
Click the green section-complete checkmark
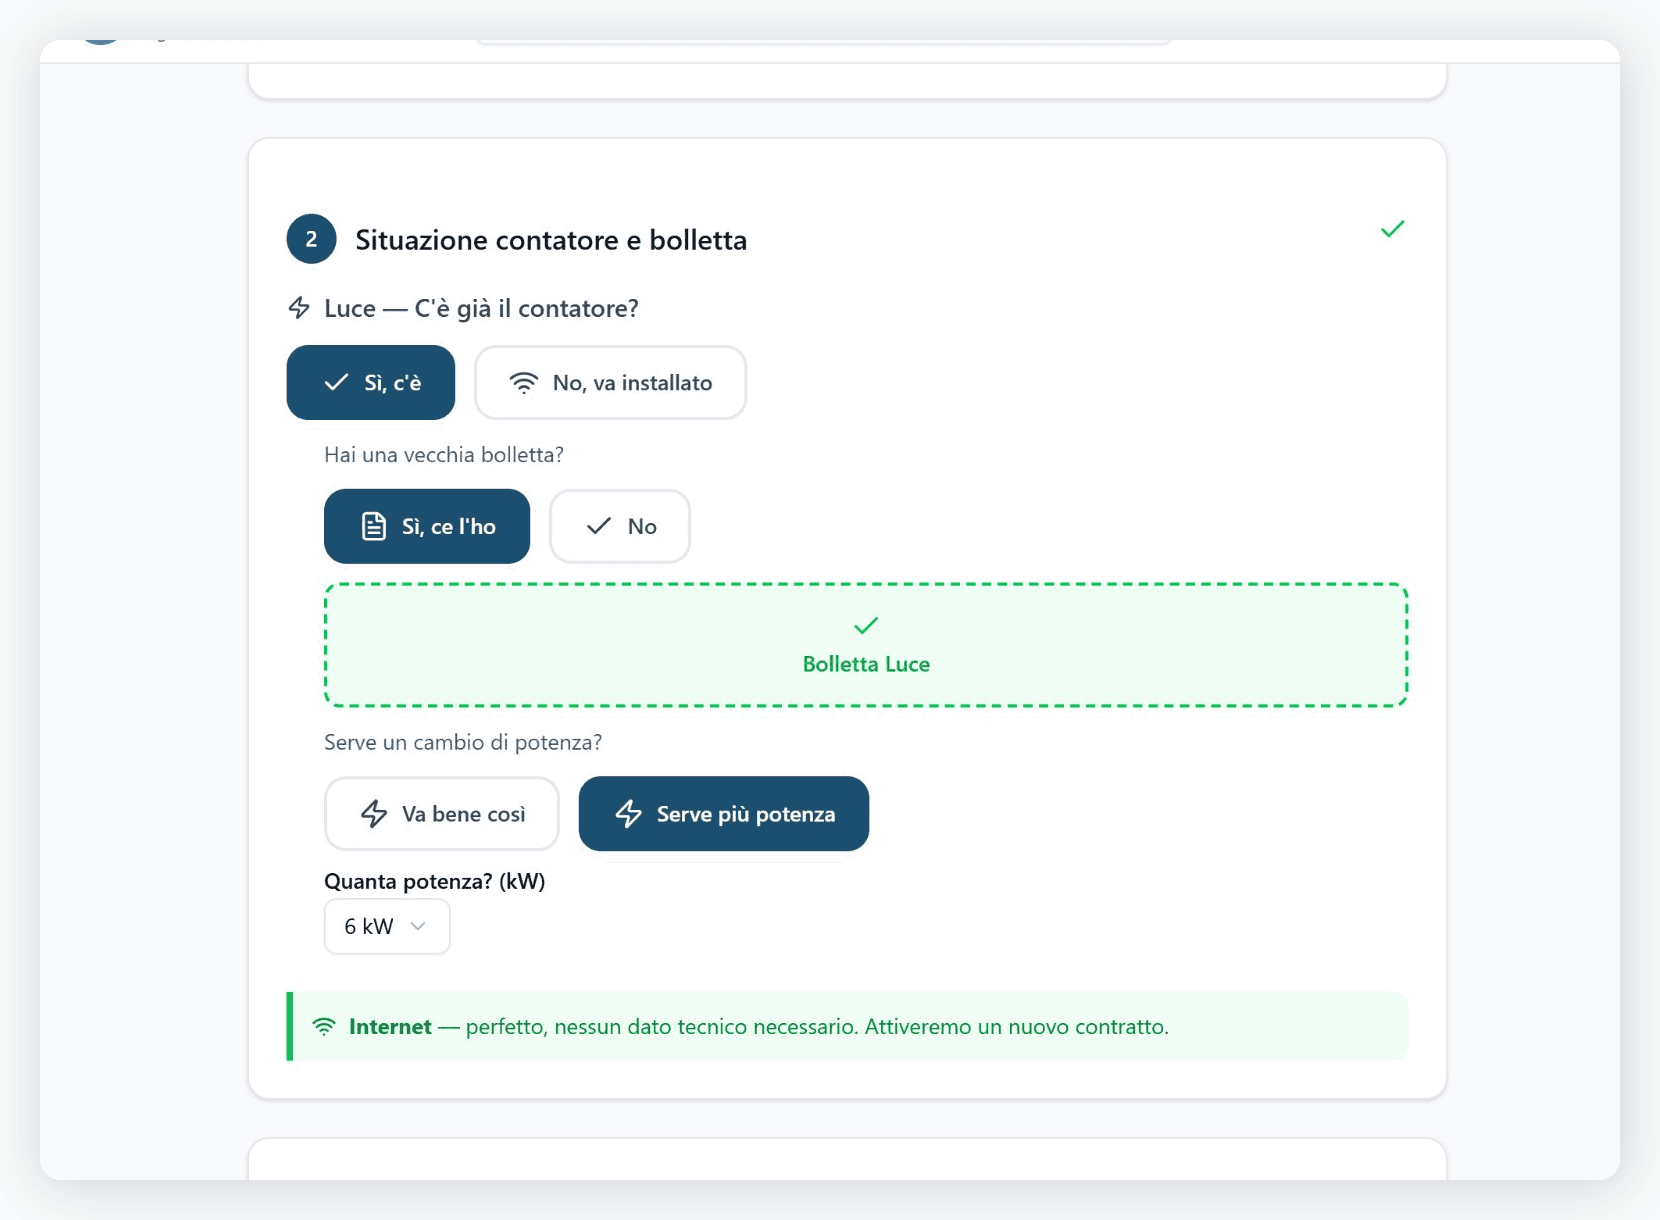pos(1392,230)
